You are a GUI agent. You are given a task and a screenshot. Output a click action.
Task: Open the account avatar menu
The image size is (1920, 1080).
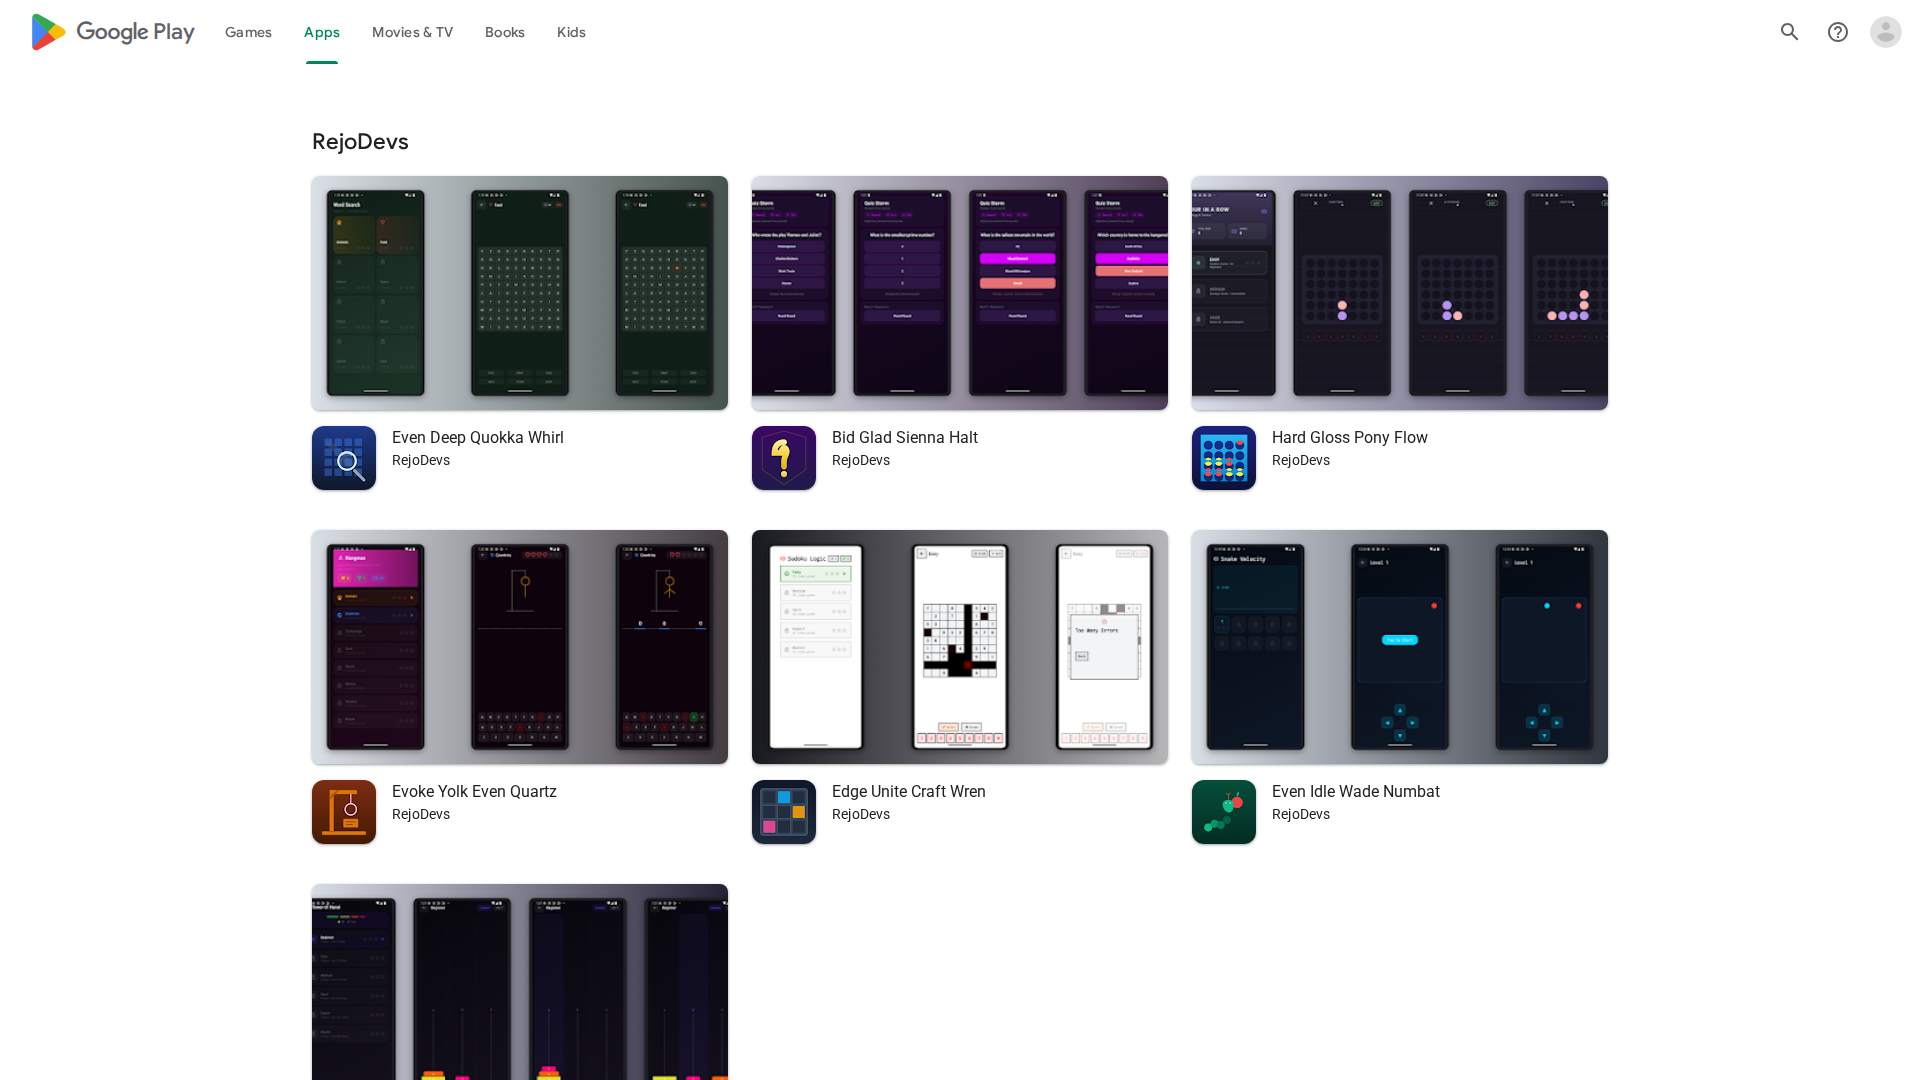point(1886,32)
